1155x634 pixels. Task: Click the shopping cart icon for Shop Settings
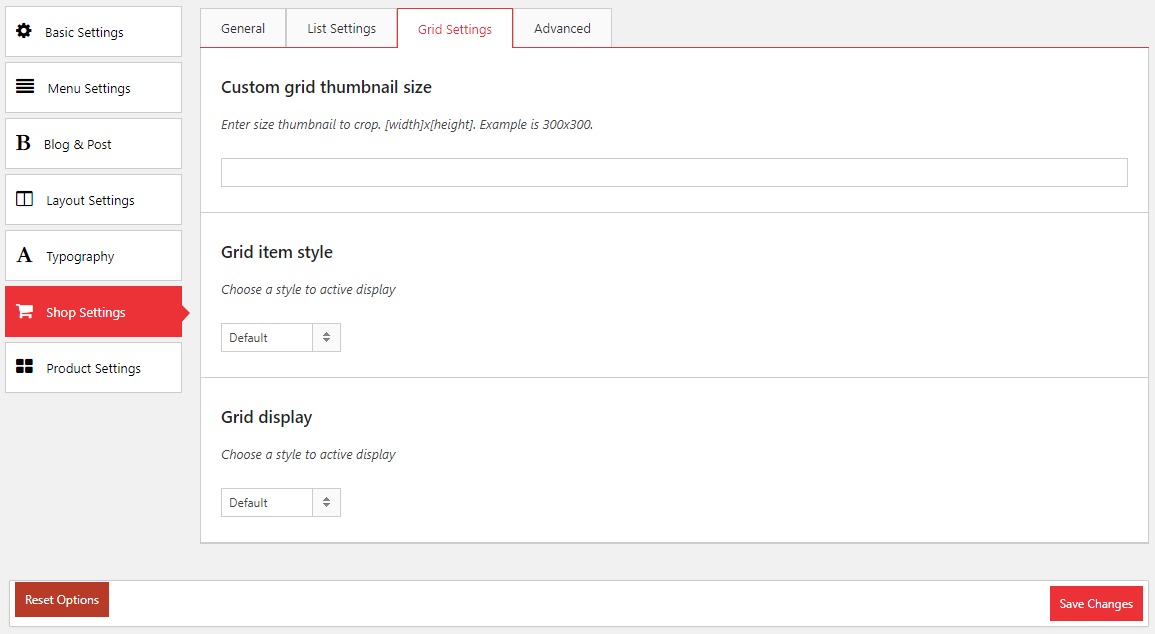25,312
